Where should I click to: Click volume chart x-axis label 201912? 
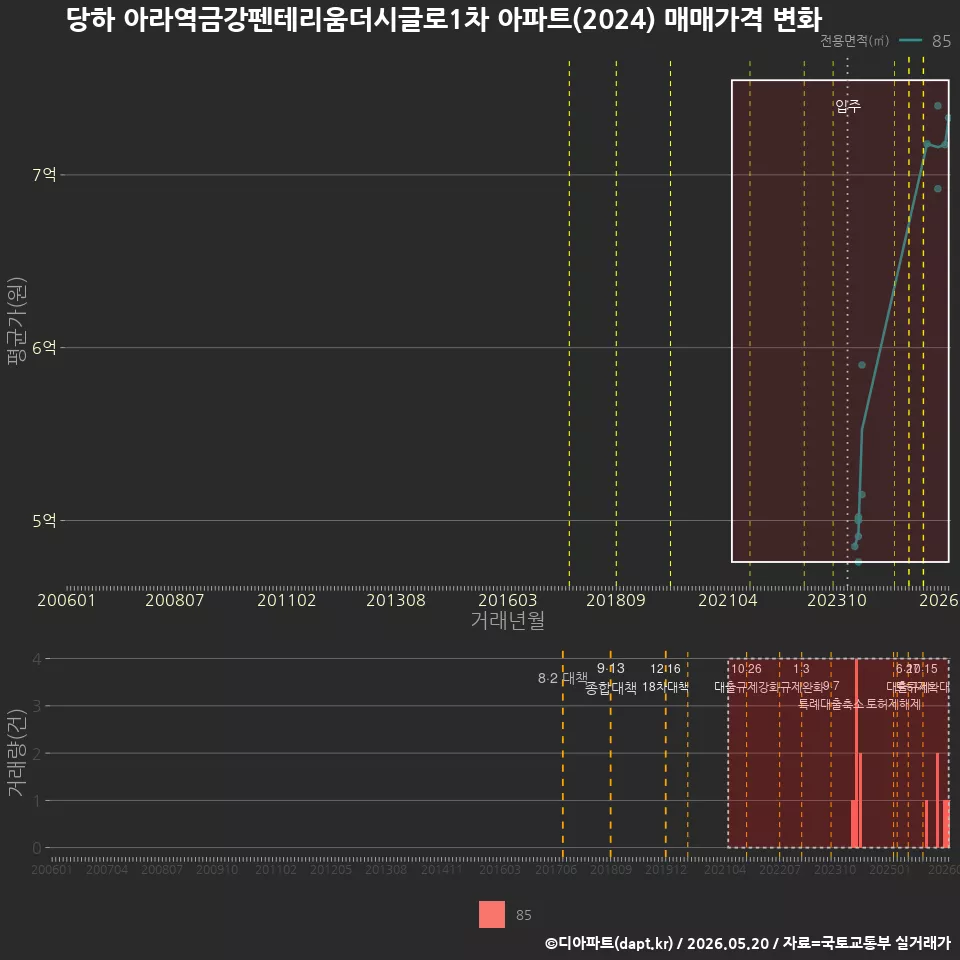click(666, 869)
